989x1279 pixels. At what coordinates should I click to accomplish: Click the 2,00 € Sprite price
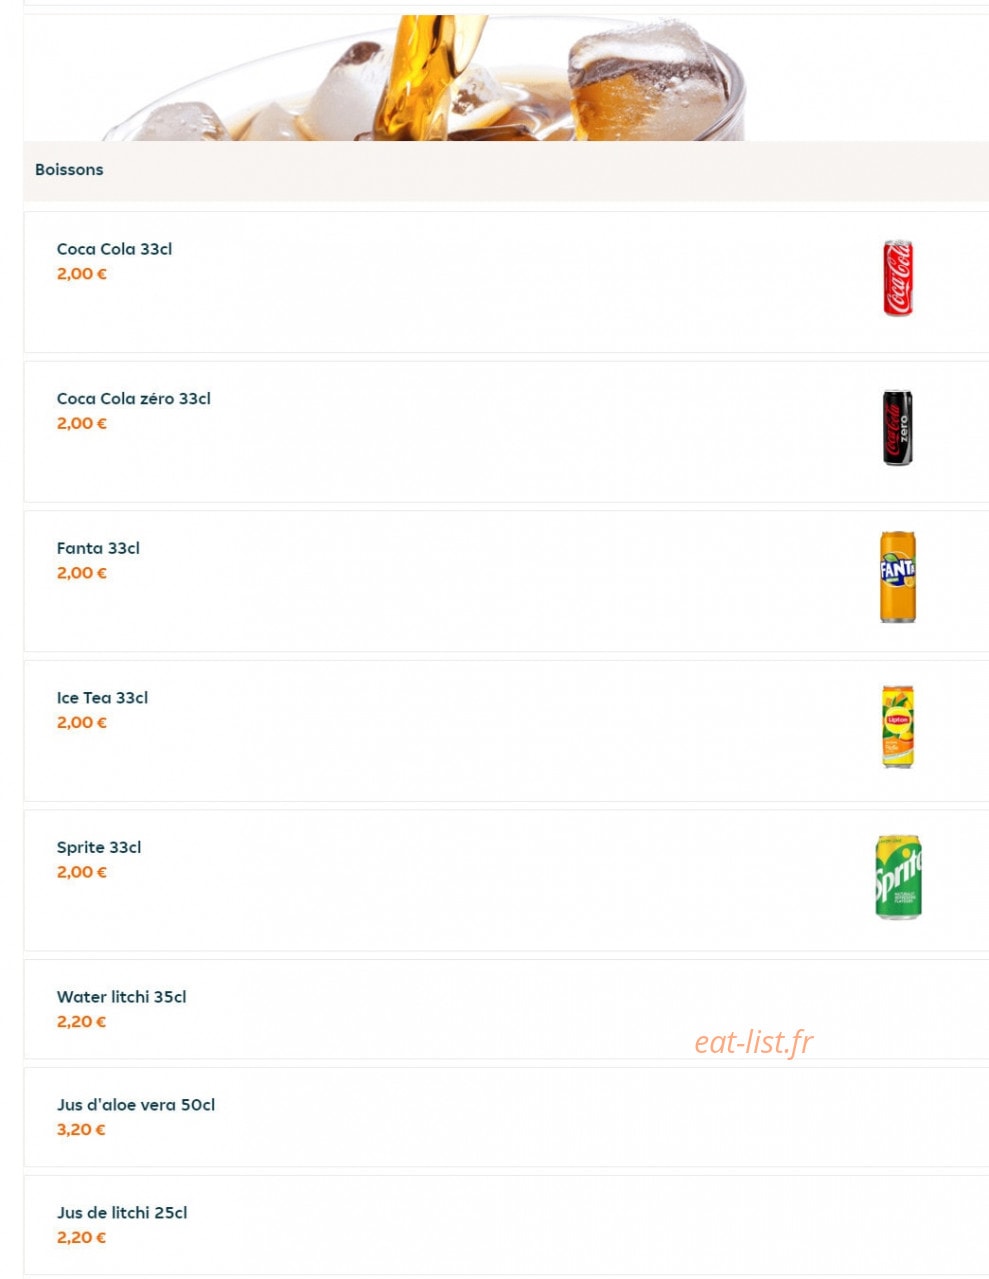coord(81,872)
